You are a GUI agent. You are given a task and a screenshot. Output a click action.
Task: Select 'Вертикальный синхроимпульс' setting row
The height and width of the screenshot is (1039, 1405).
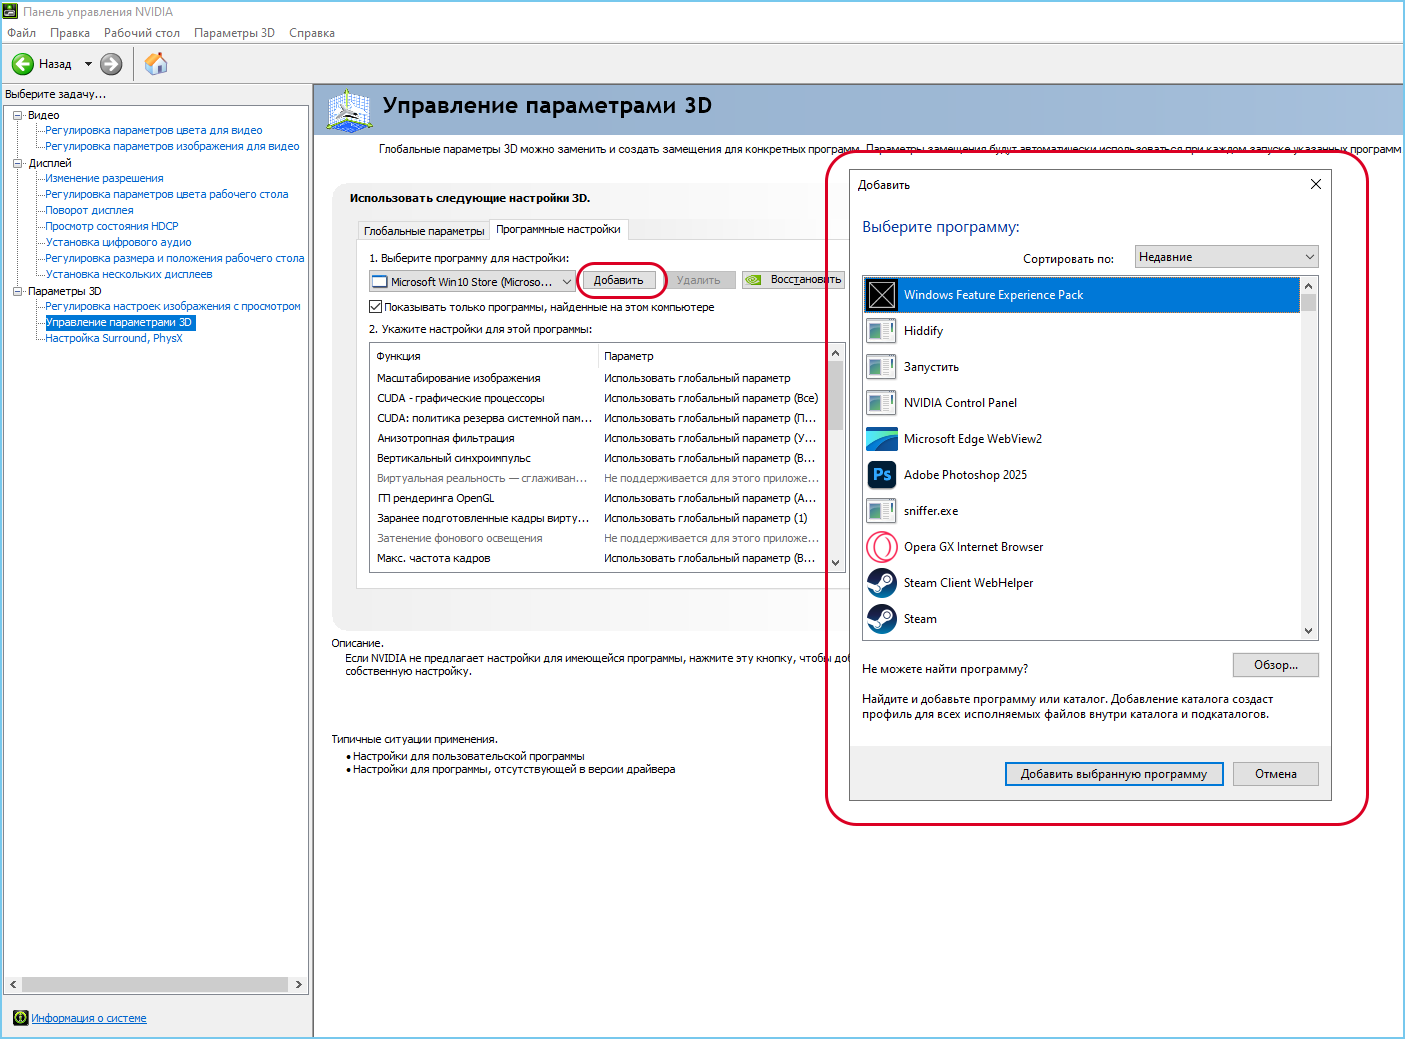click(x=598, y=458)
